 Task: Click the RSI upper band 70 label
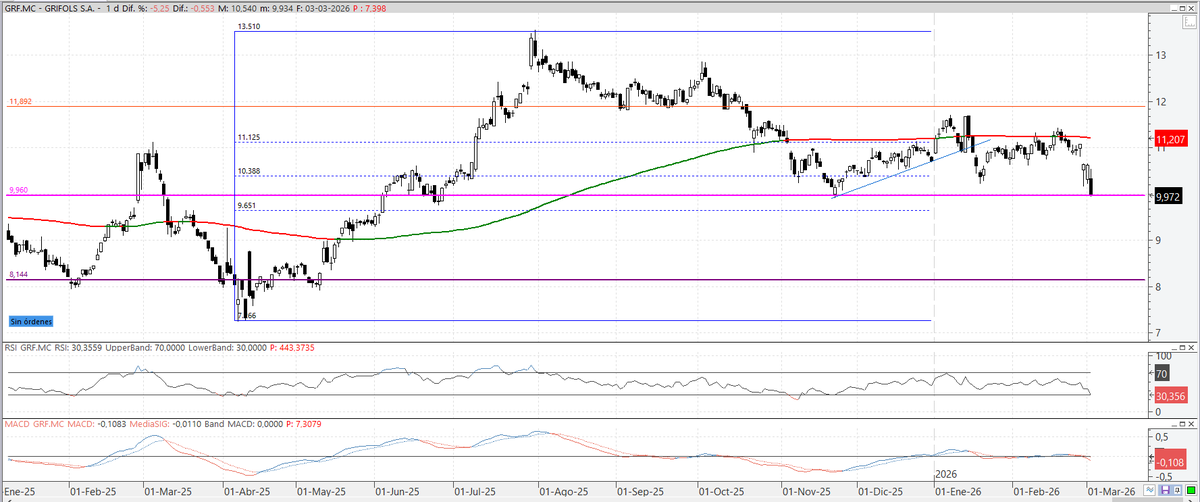[1161, 372]
